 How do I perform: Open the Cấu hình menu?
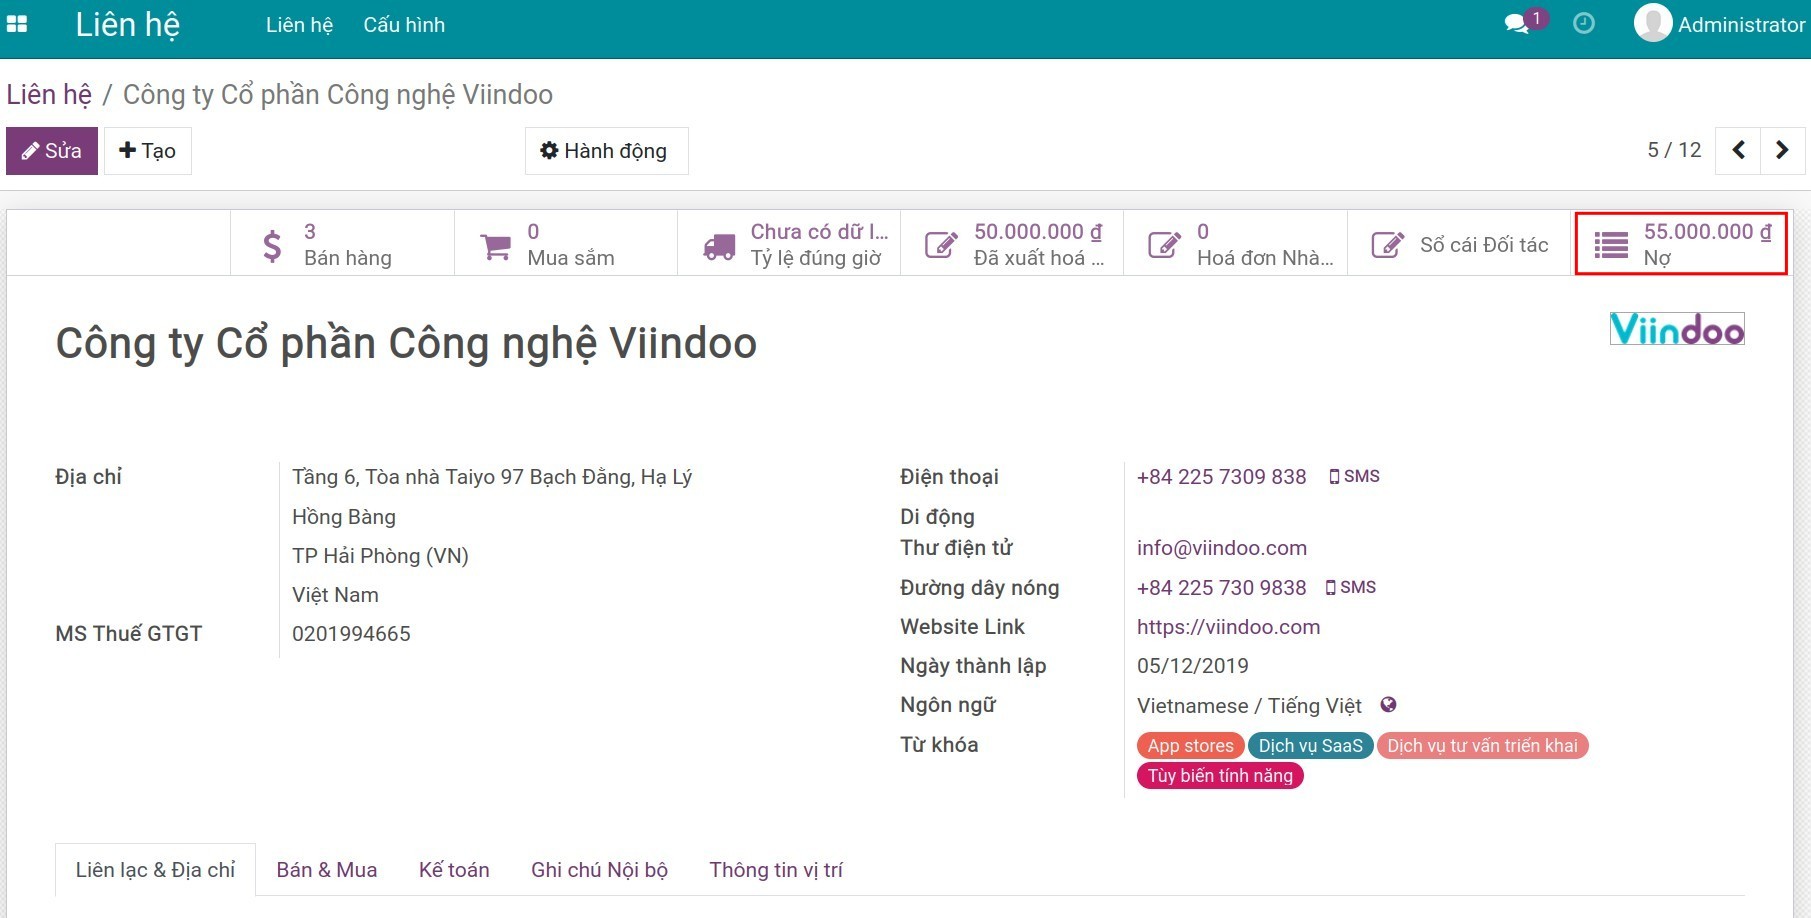[403, 25]
